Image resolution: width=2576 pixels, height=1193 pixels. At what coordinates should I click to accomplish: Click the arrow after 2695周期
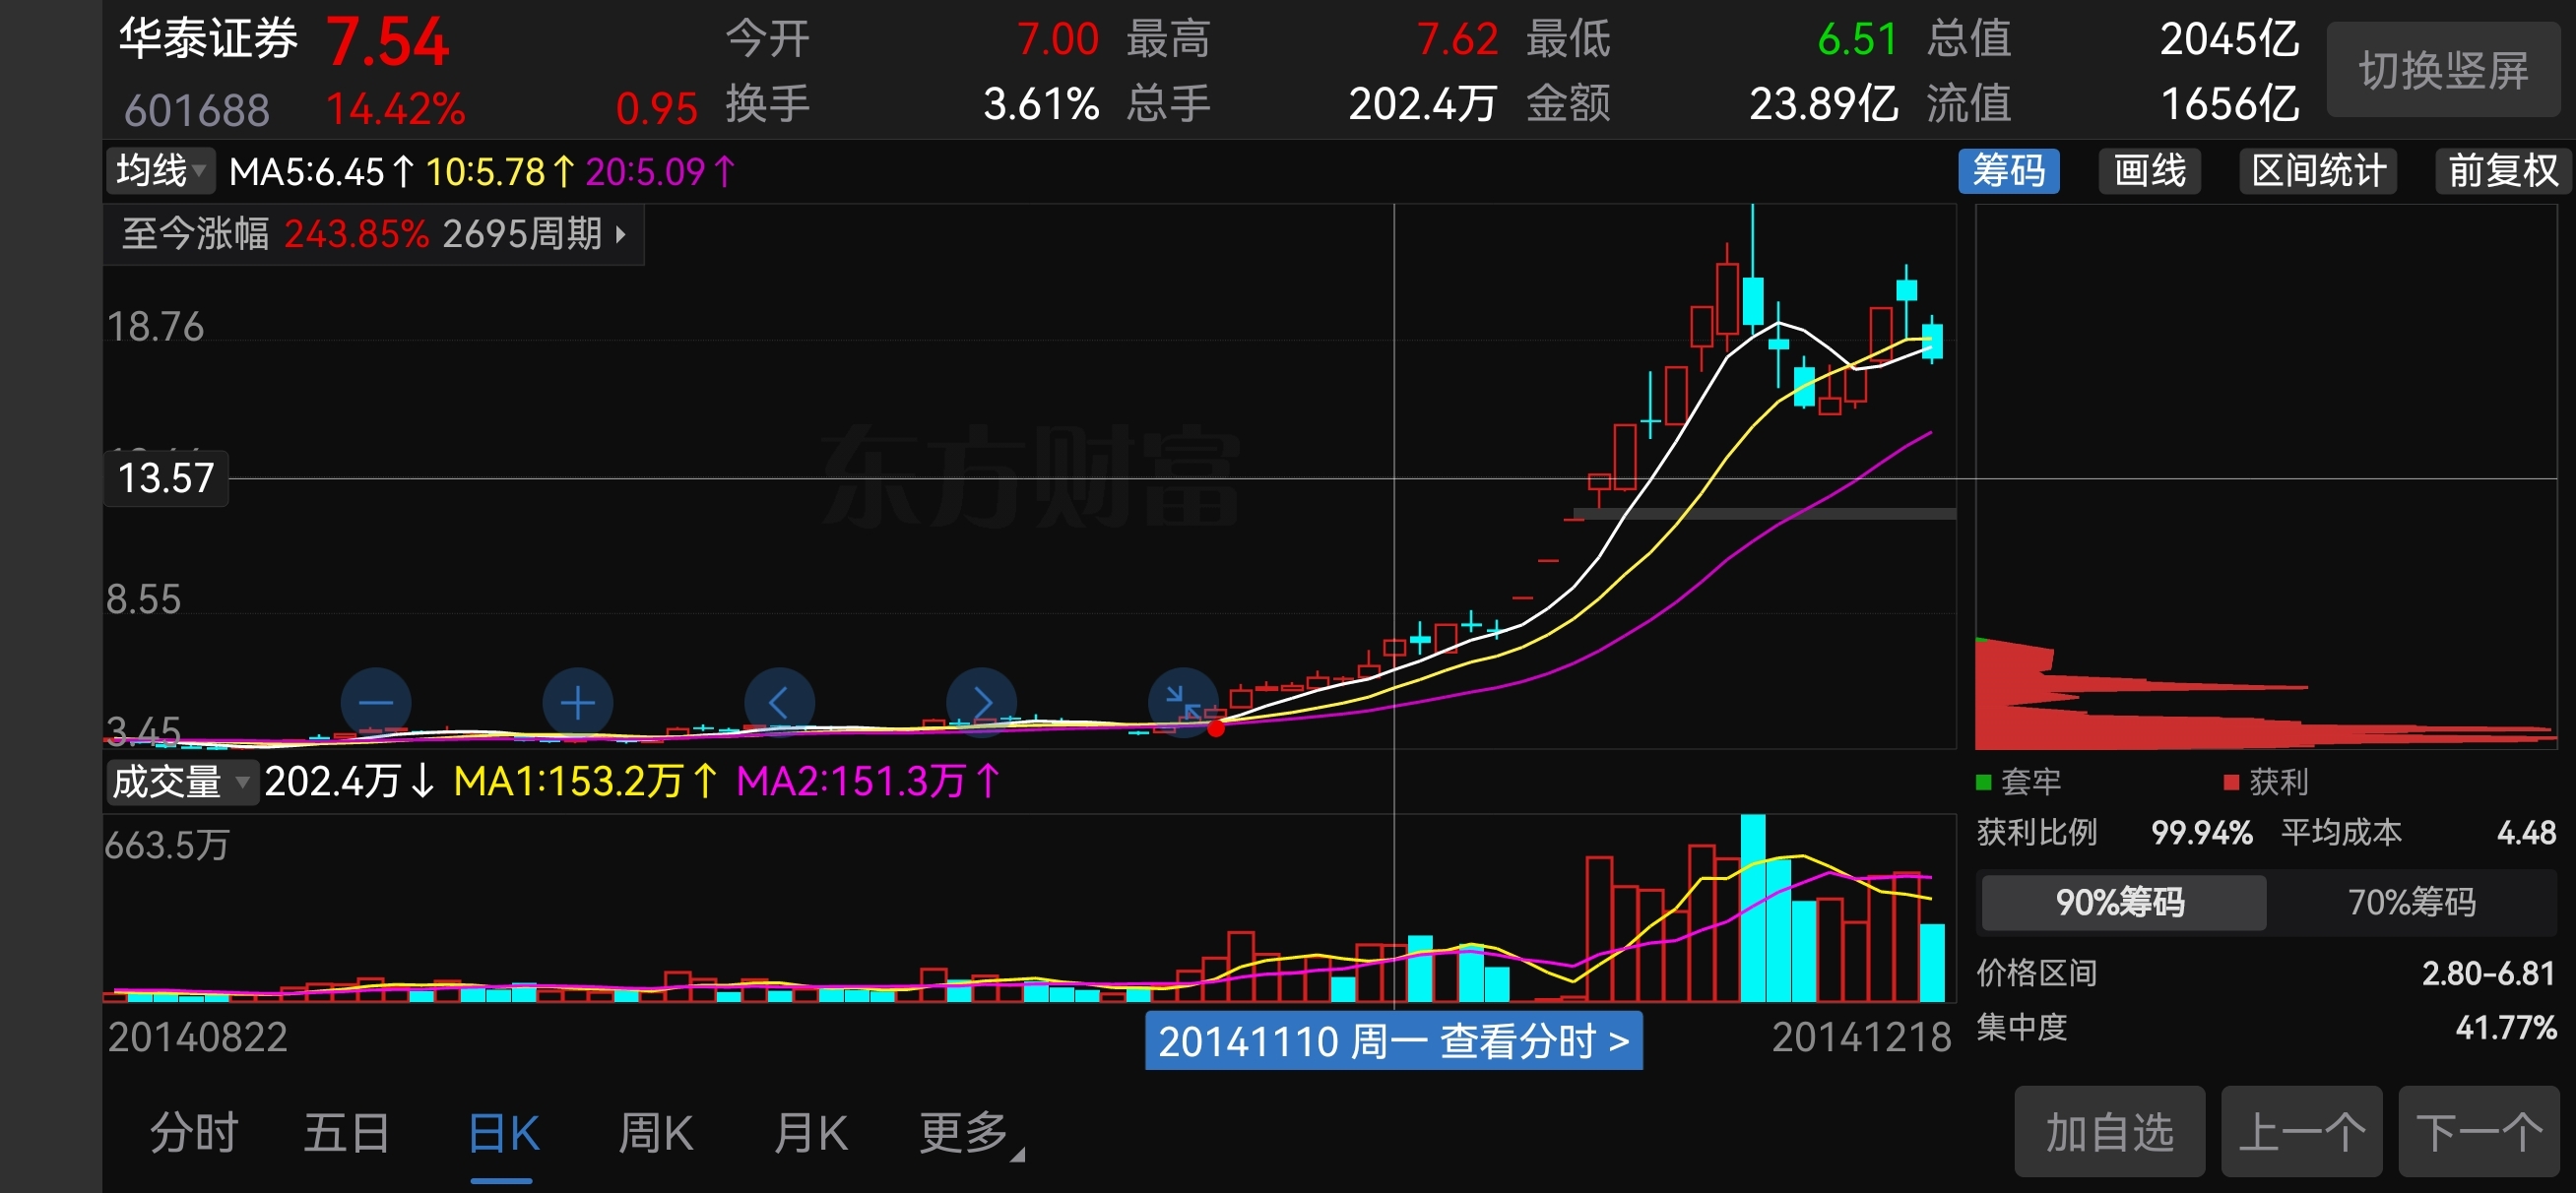coord(621,235)
